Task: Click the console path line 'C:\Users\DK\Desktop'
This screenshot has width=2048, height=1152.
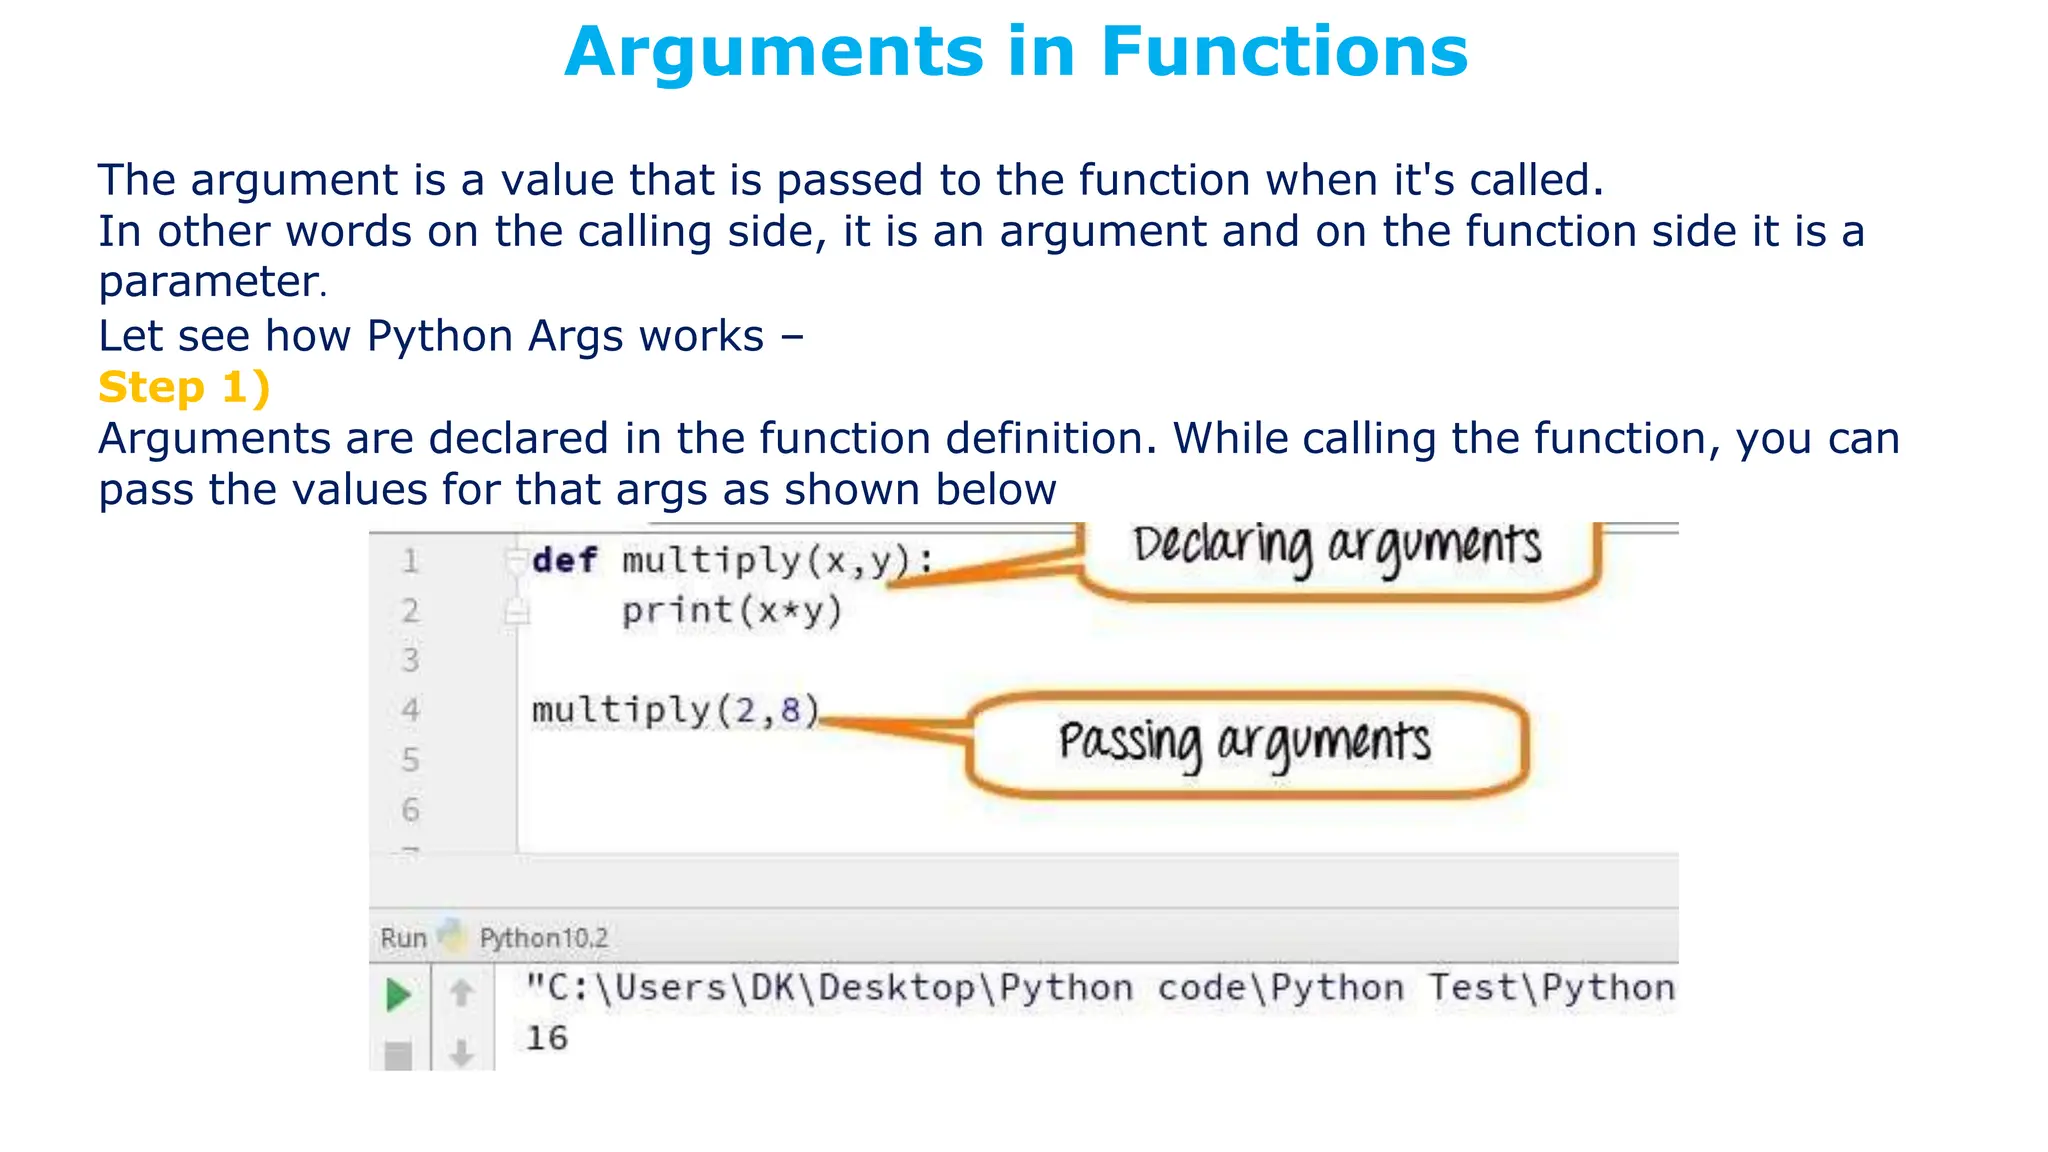Action: [x=1100, y=988]
